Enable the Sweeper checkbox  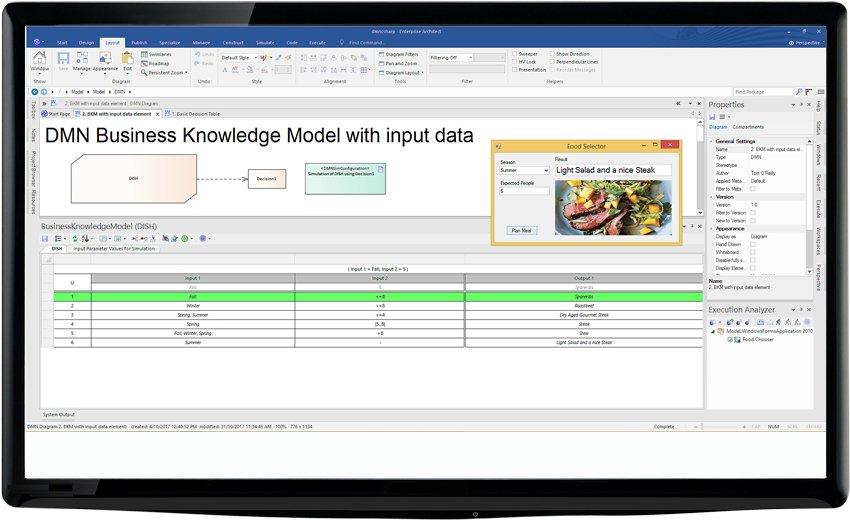point(516,54)
